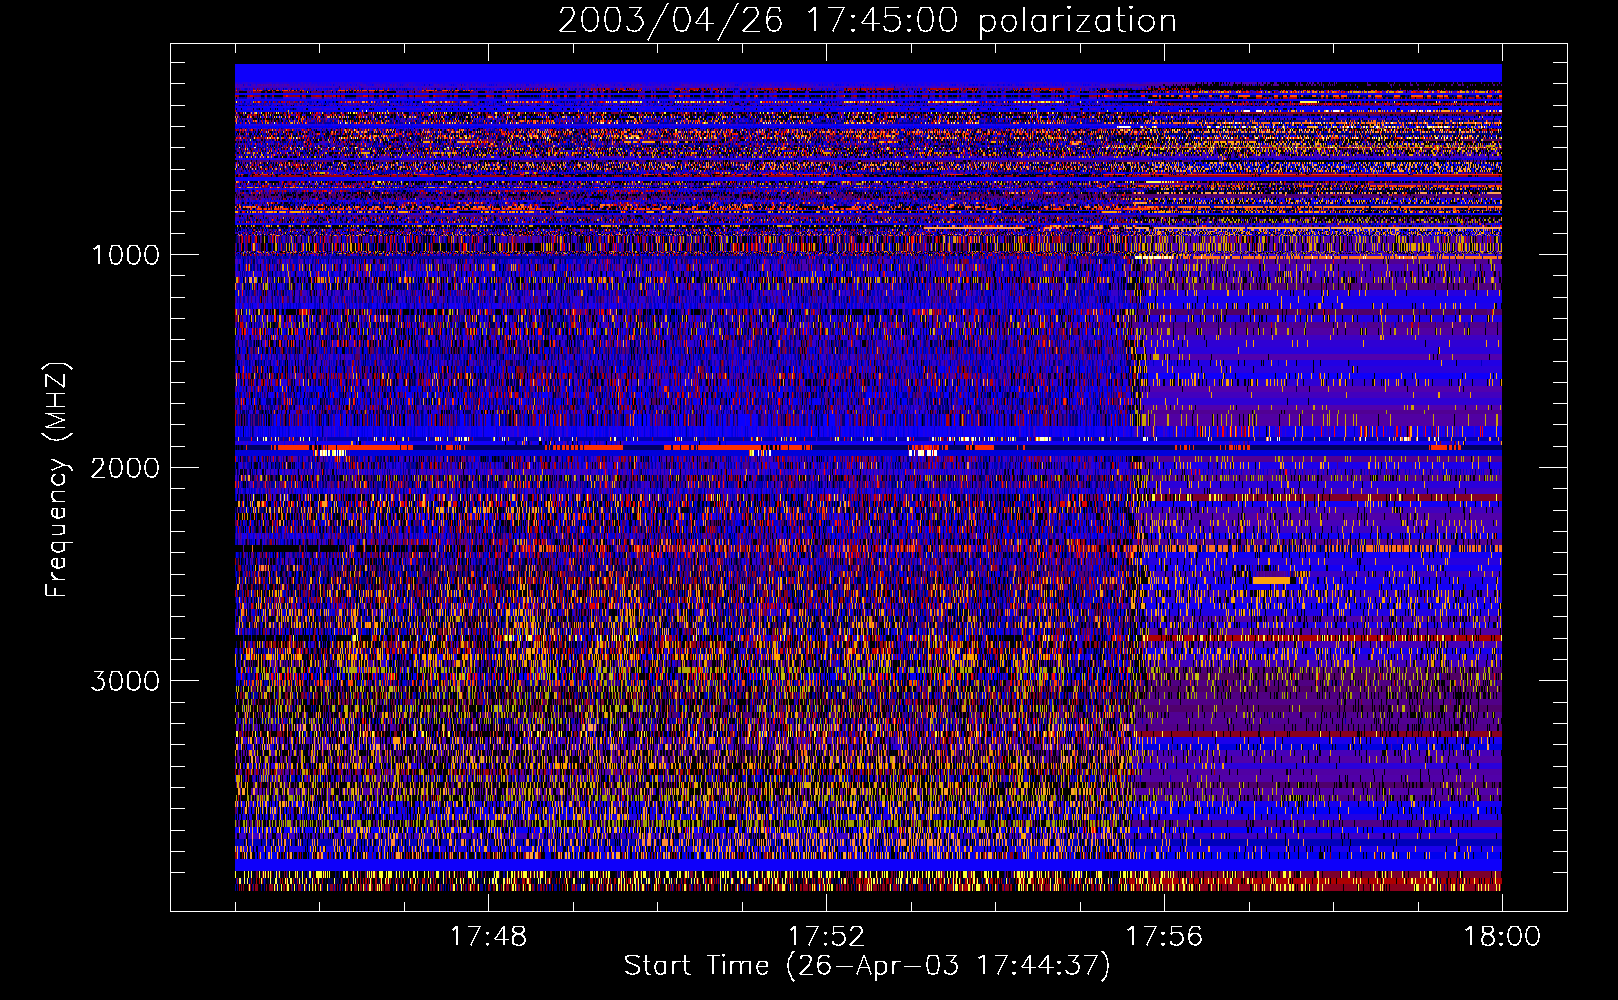
Task: Click the 'Start Time (26-Apr-03 17:44:37)' axis label
Action: [867, 966]
